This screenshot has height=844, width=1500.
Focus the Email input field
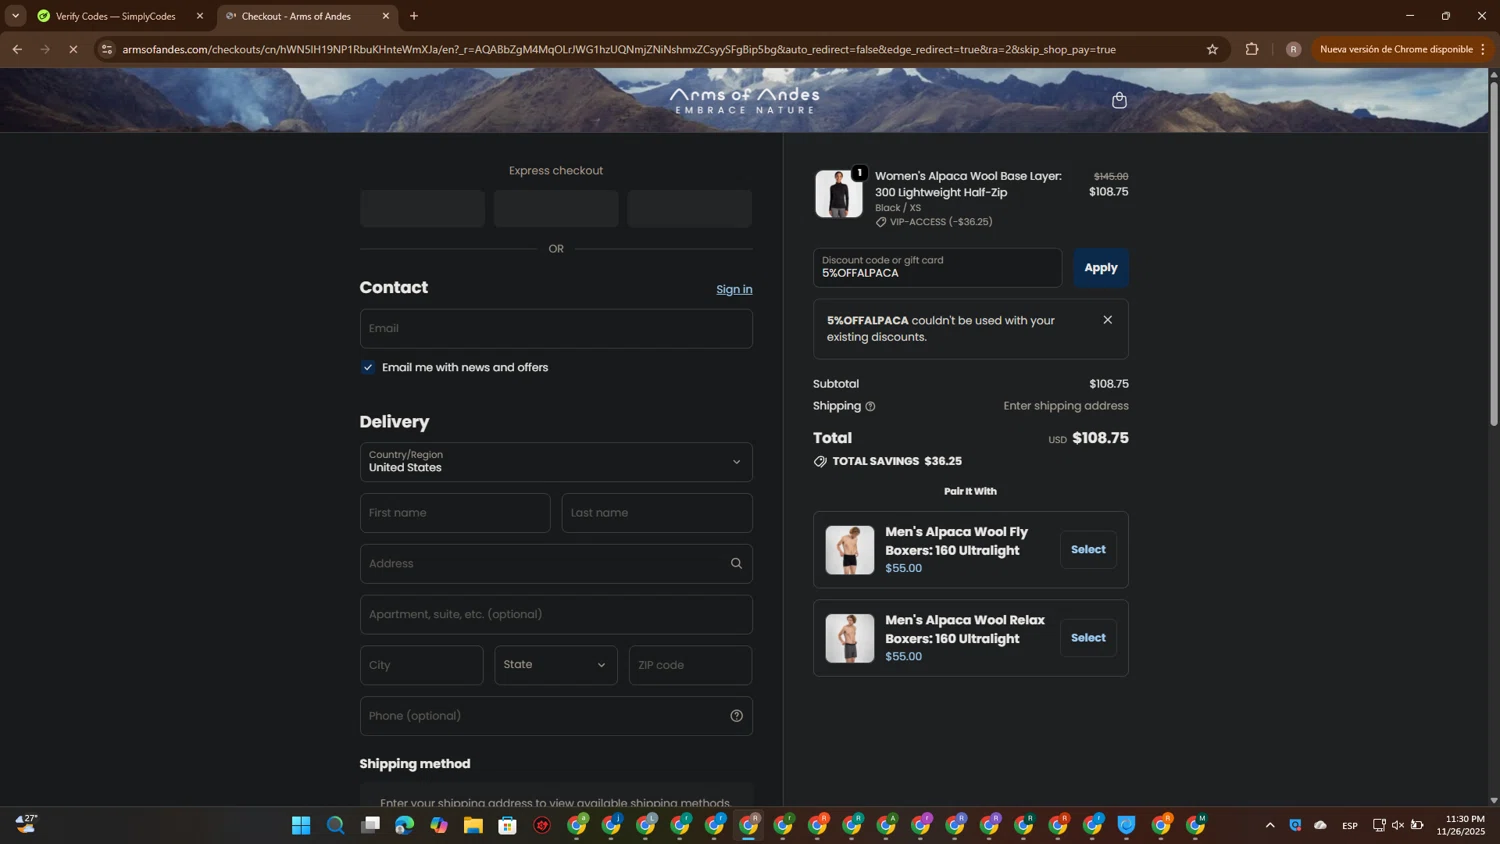pyautogui.click(x=556, y=329)
